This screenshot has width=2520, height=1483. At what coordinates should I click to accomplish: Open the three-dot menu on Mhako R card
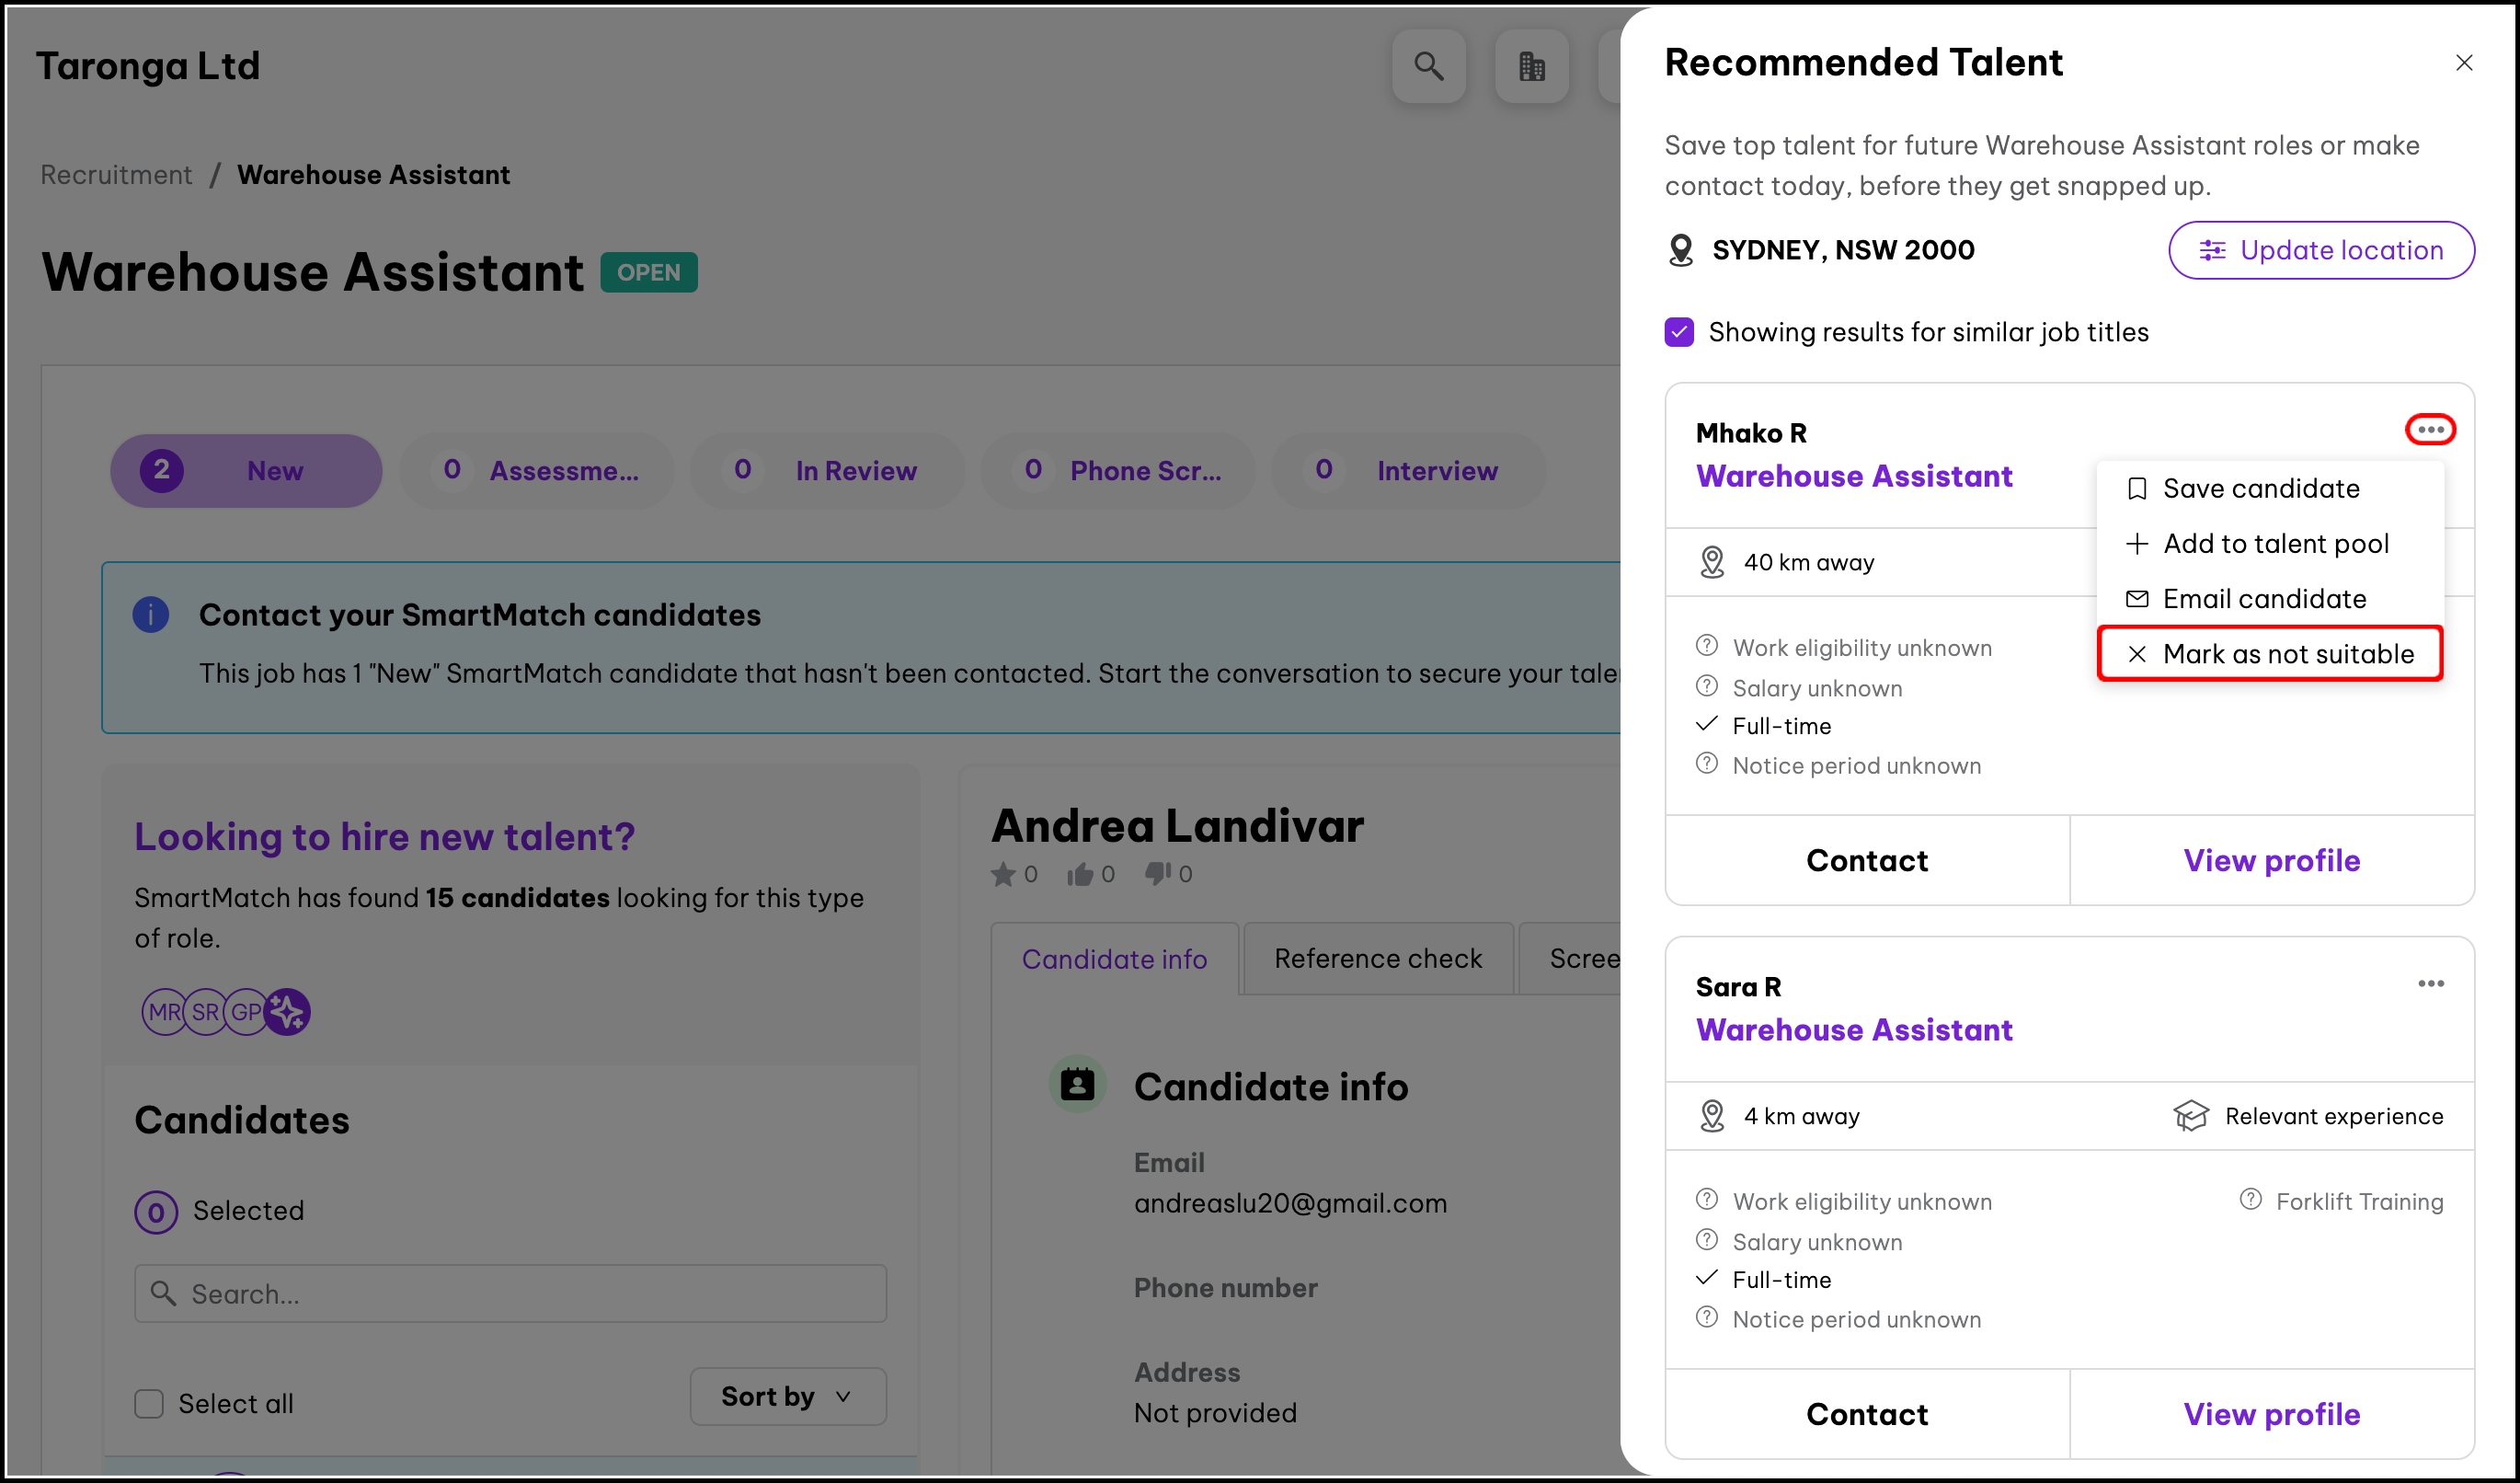point(2429,430)
